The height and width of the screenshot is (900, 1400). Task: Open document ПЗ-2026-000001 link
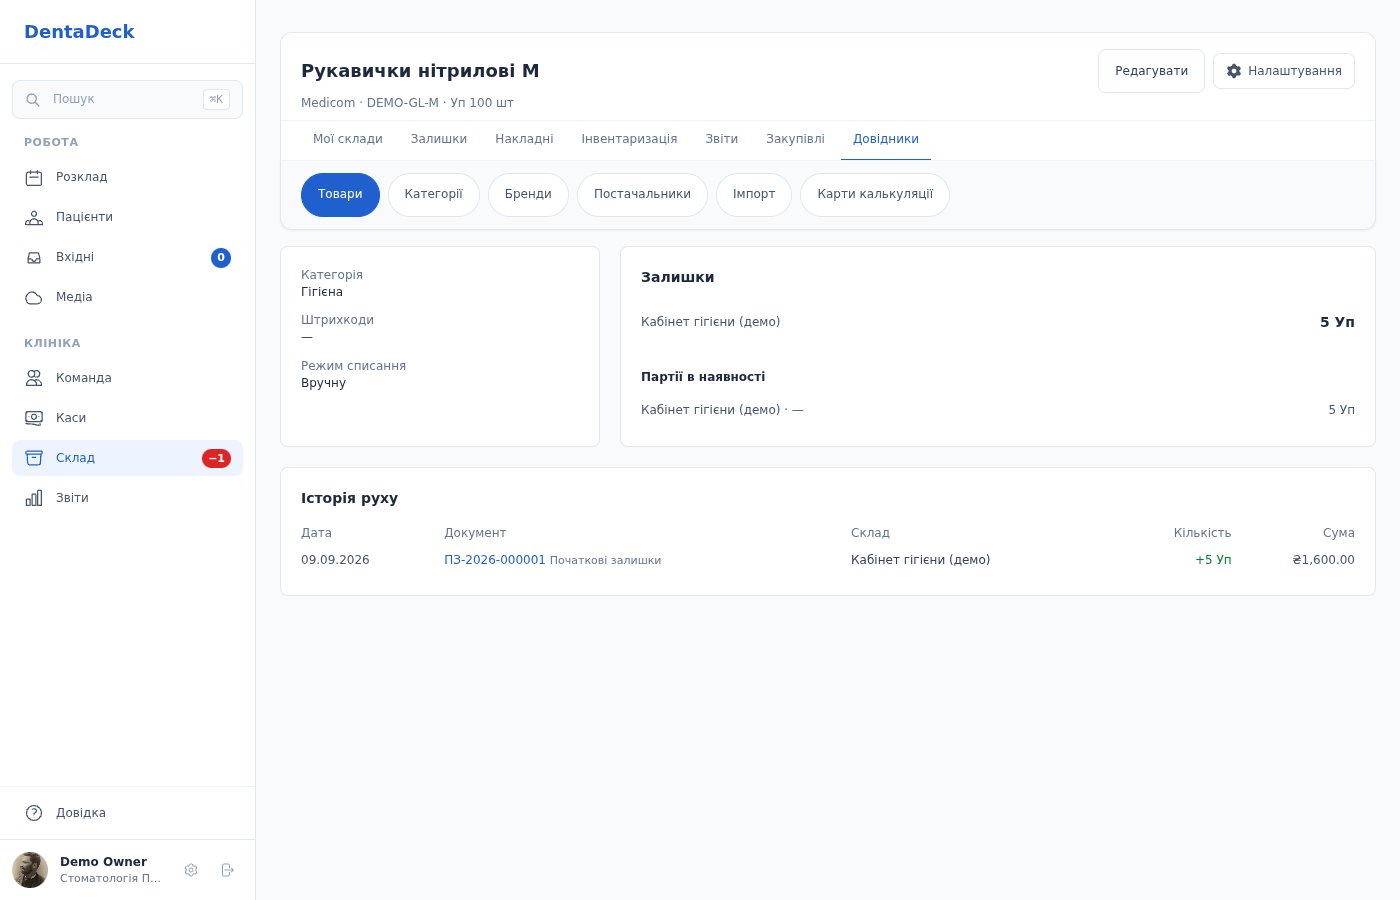point(495,560)
